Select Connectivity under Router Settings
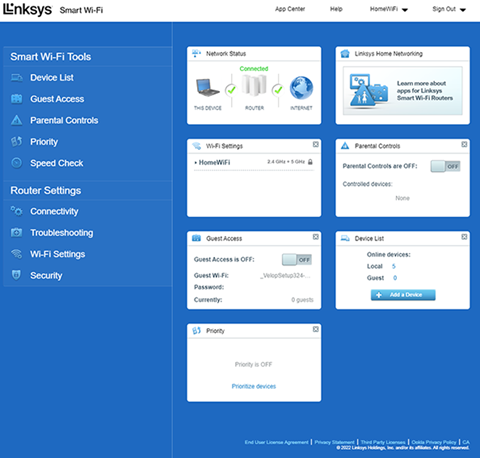Screen dimensions: 480x458 click(x=54, y=211)
